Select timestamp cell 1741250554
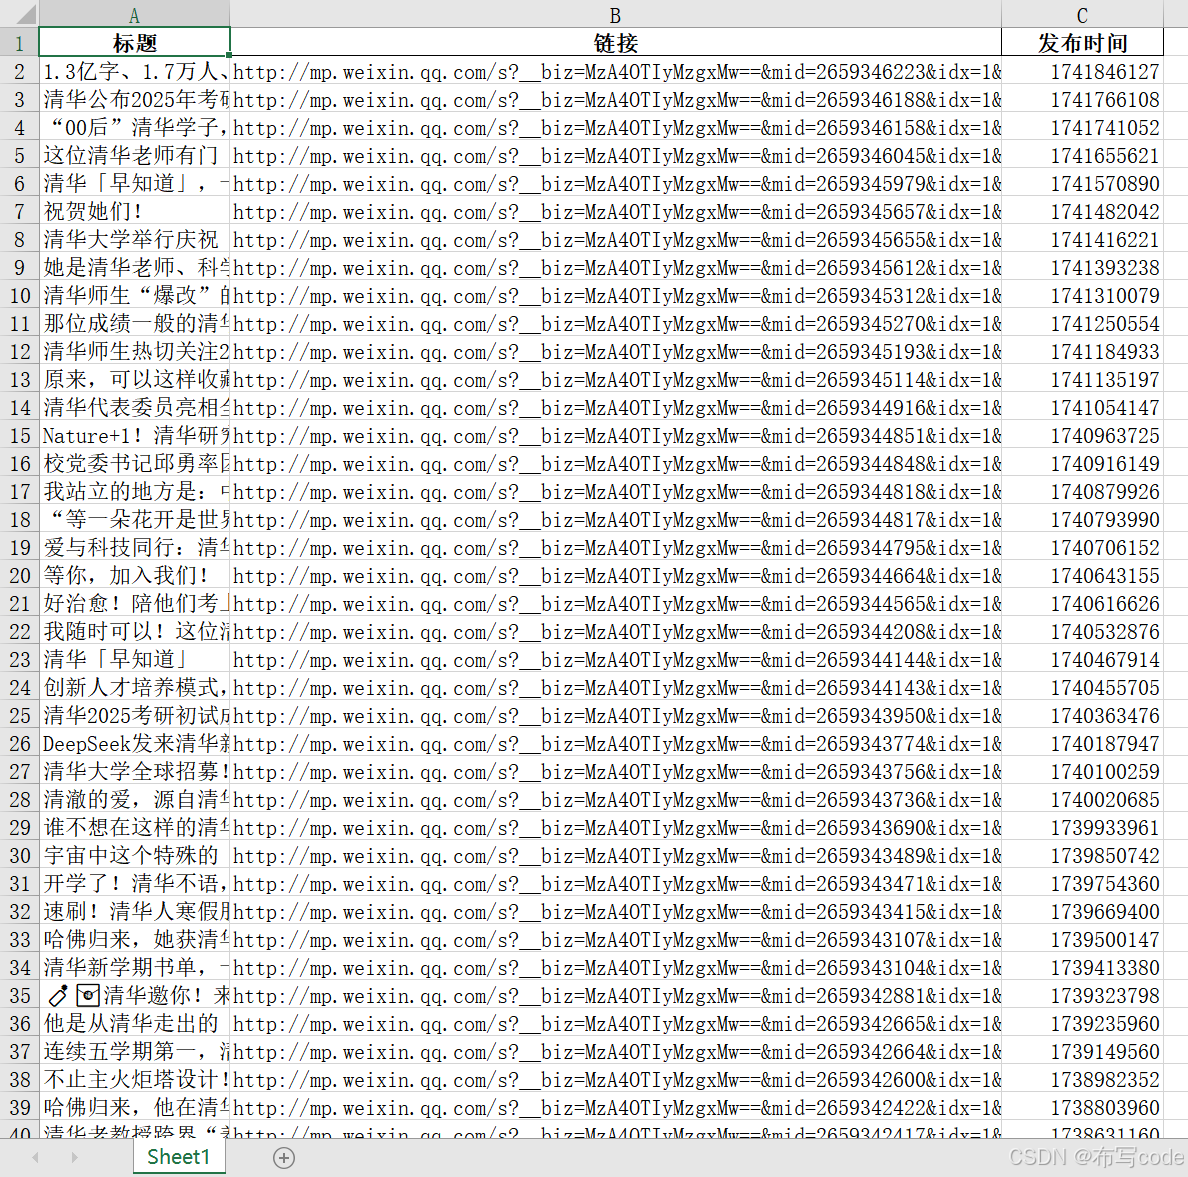Viewport: 1188px width, 1177px height. pyautogui.click(x=1082, y=324)
